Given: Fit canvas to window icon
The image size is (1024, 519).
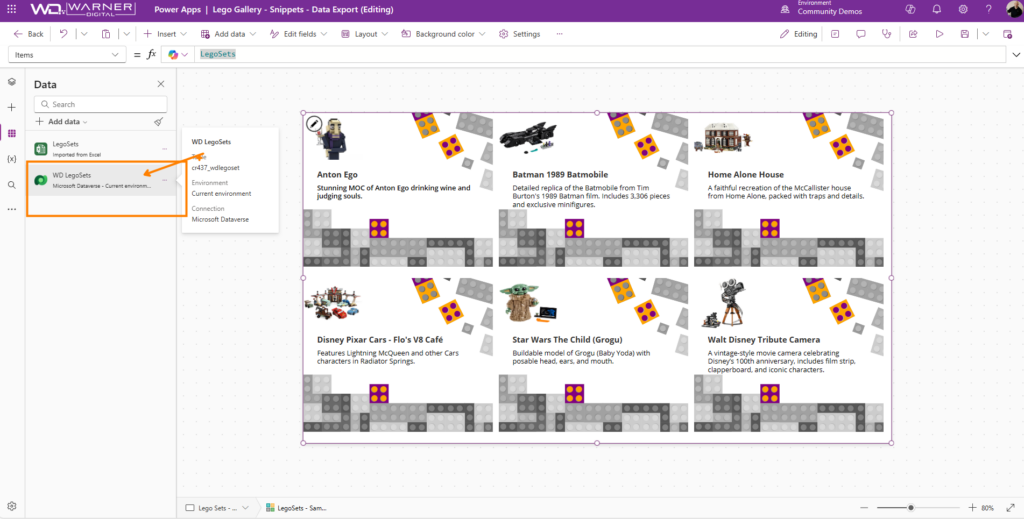Looking at the screenshot, I should [1010, 508].
